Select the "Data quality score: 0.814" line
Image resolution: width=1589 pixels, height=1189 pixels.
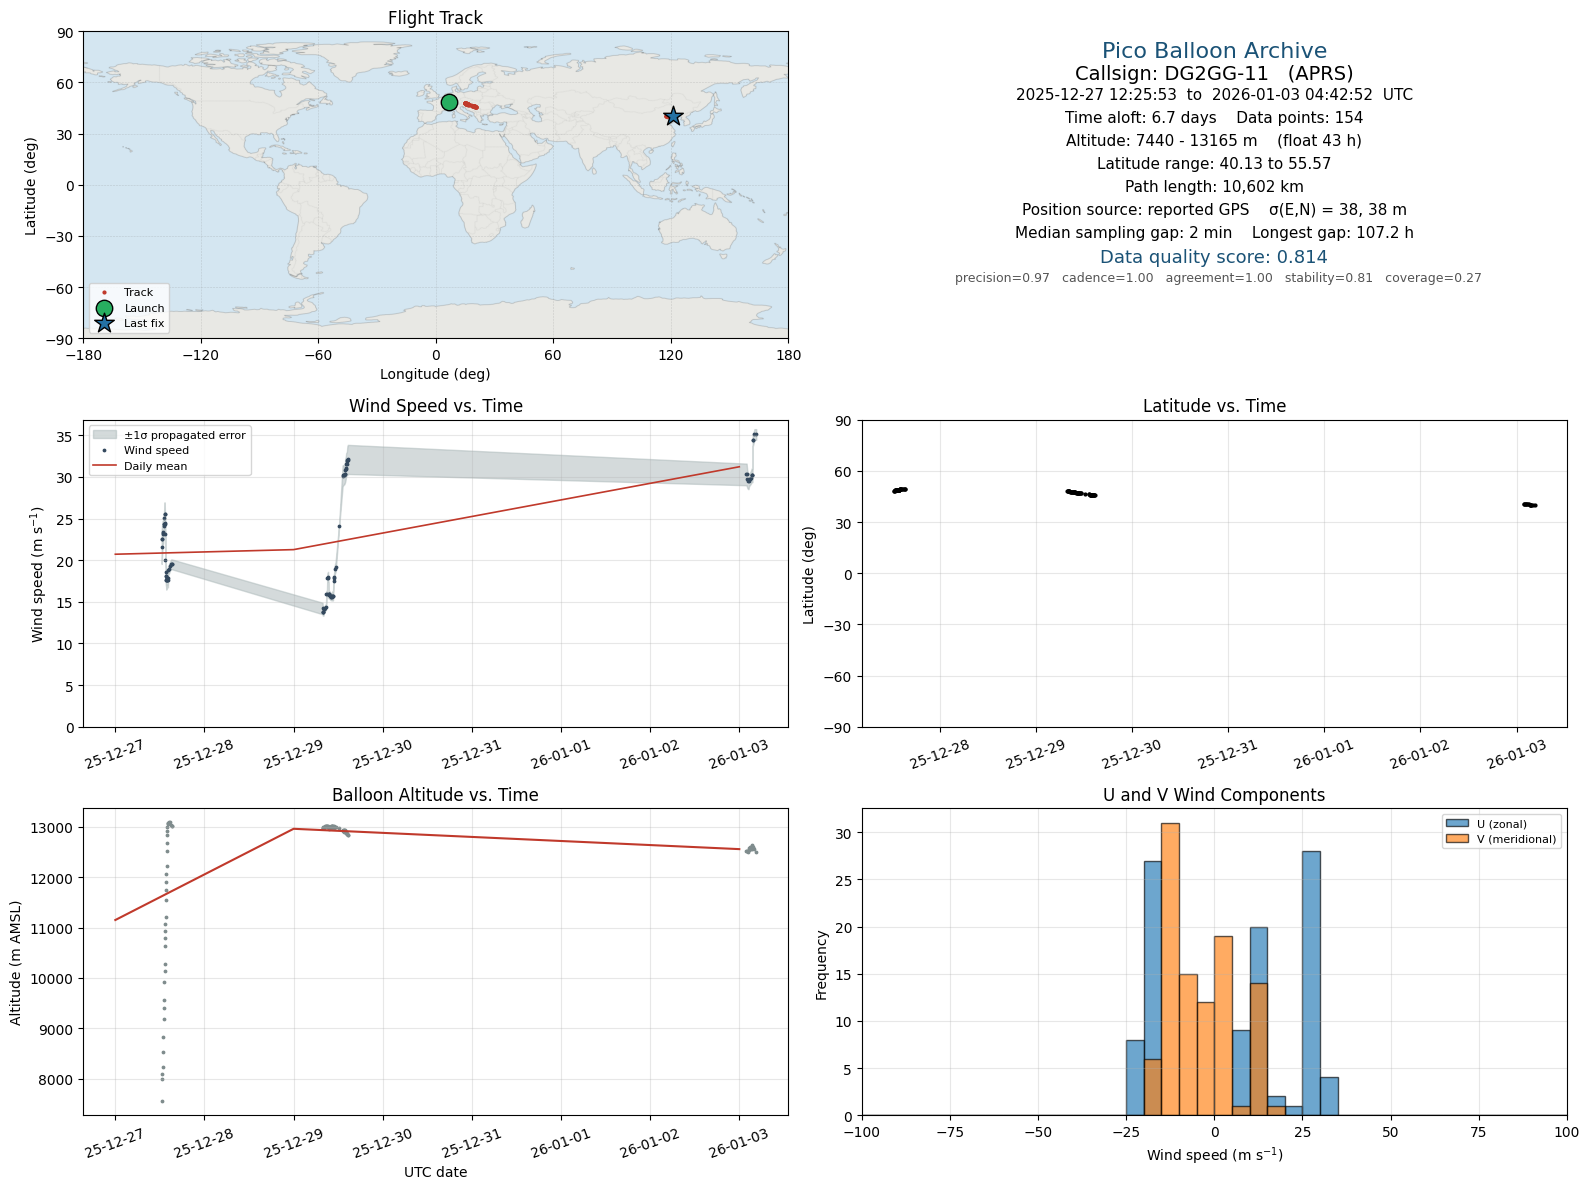[x=1214, y=257]
